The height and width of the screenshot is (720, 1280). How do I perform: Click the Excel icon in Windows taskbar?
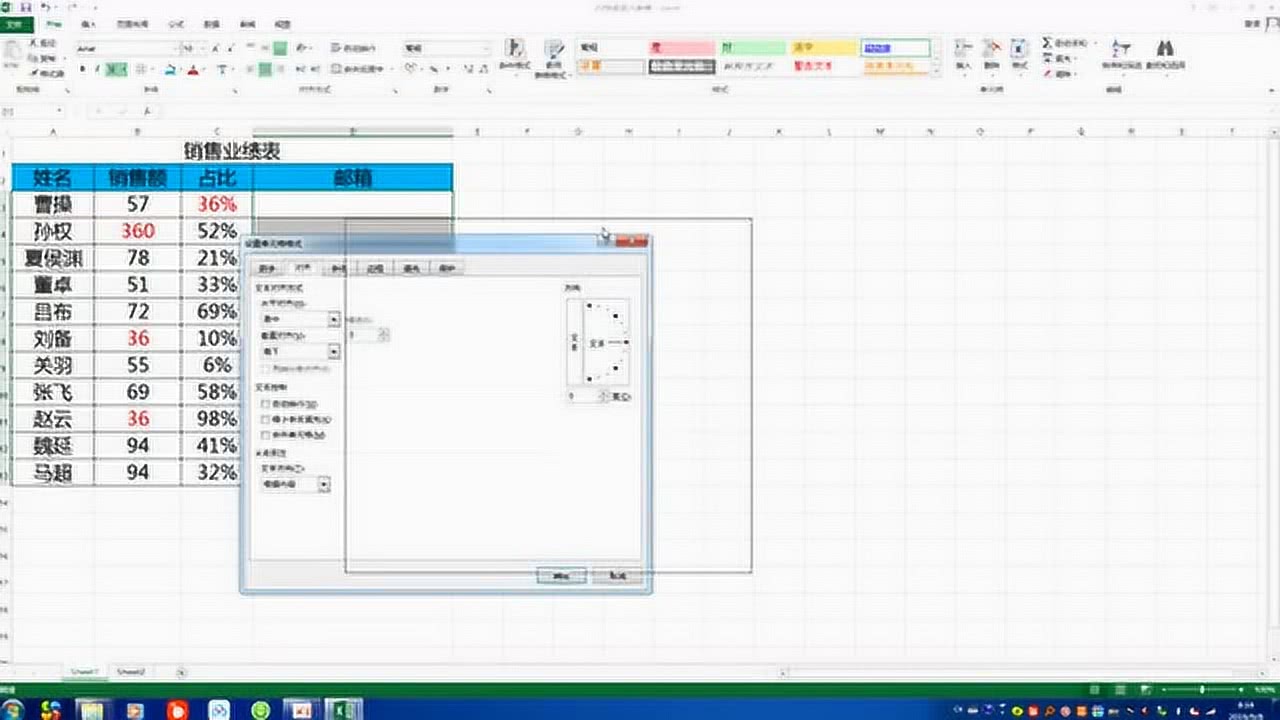(x=345, y=709)
